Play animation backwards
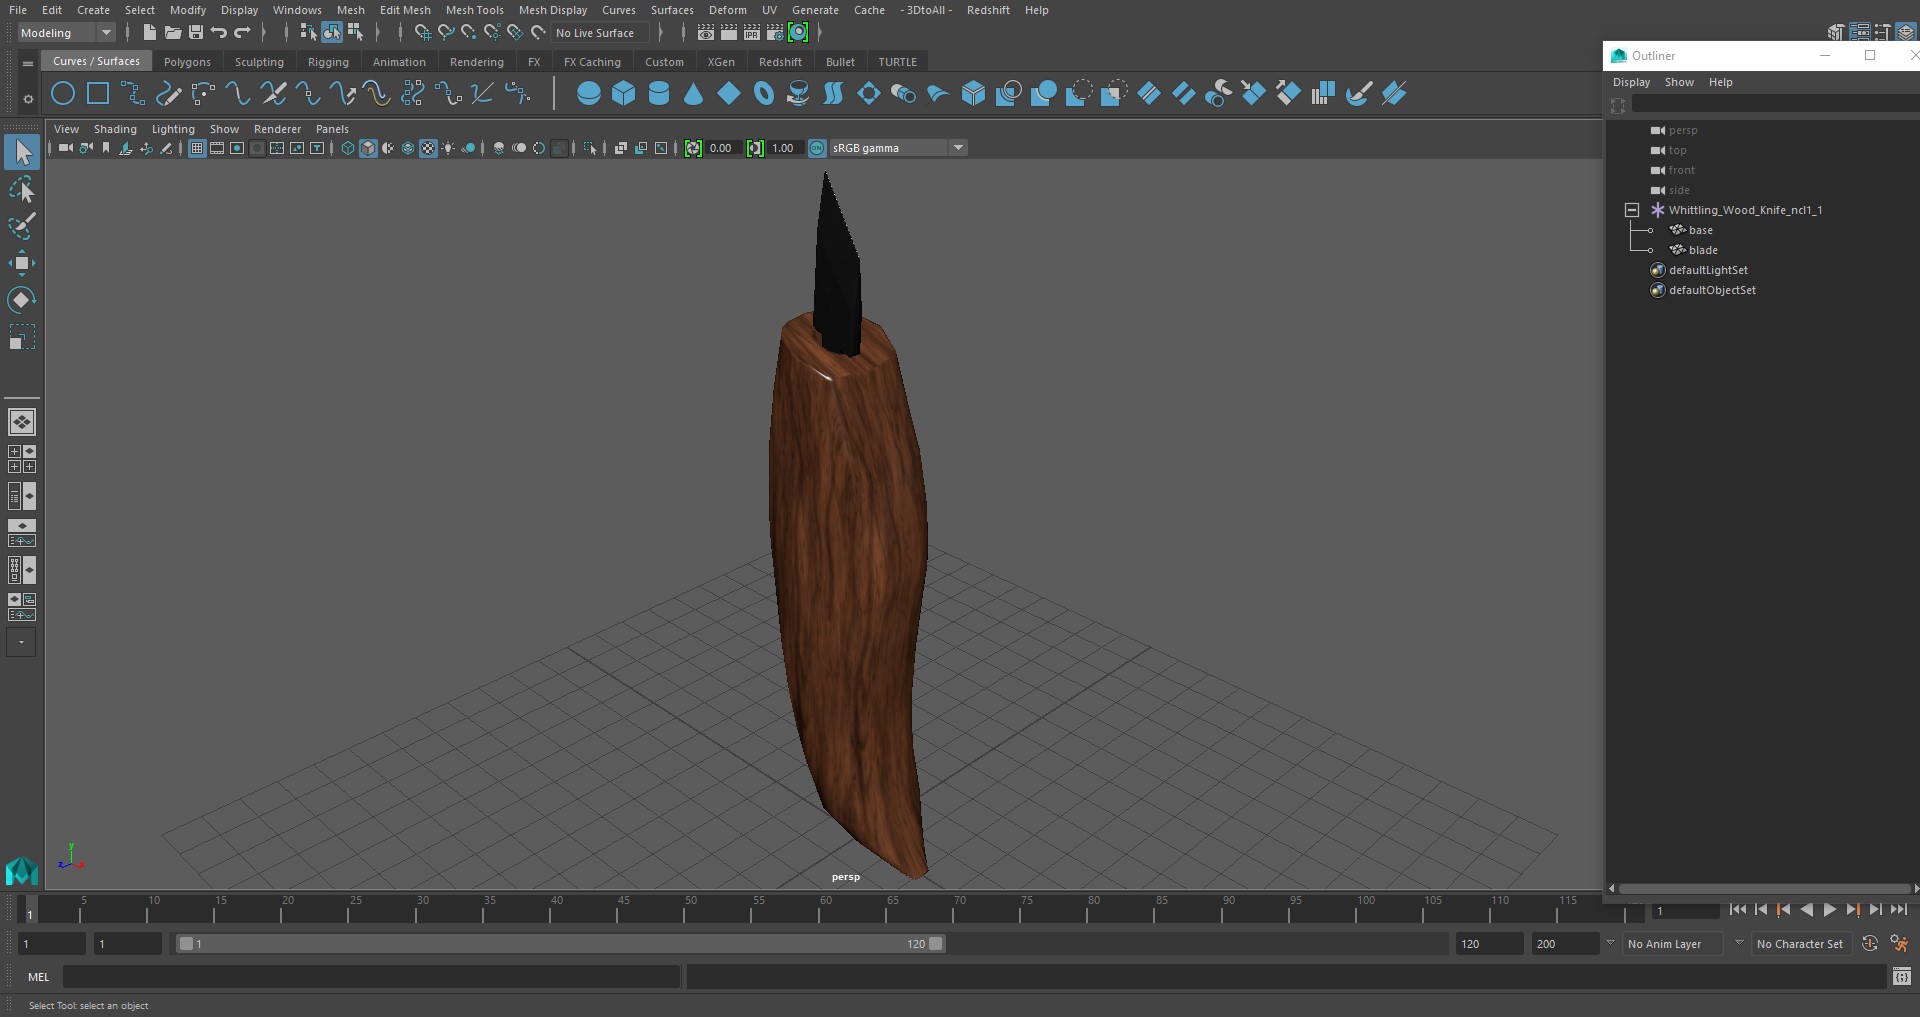 [x=1806, y=910]
